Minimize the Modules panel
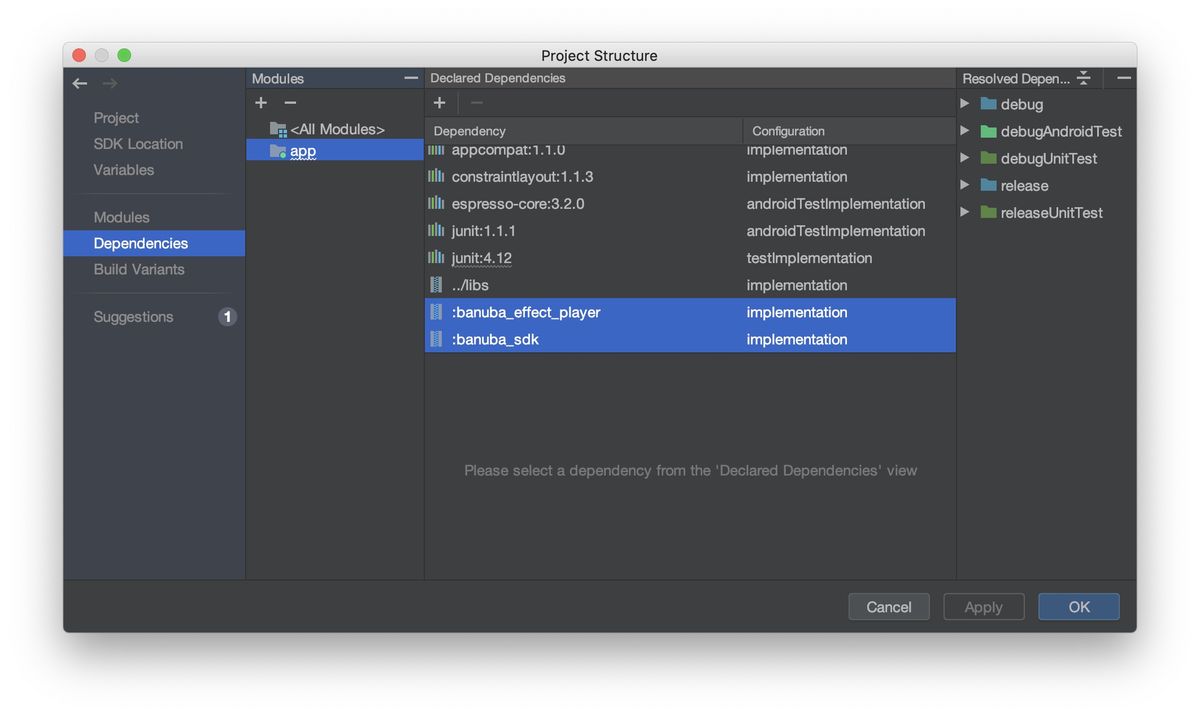The width and height of the screenshot is (1200, 716). point(410,78)
